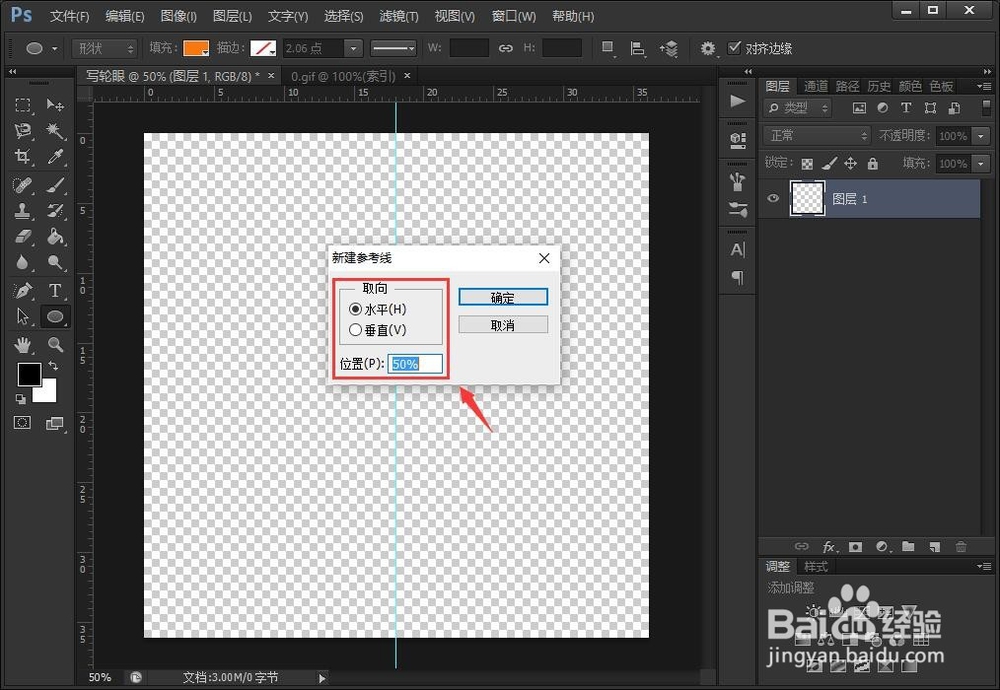
Task: Click the 取消 button in dialog
Action: tap(503, 325)
